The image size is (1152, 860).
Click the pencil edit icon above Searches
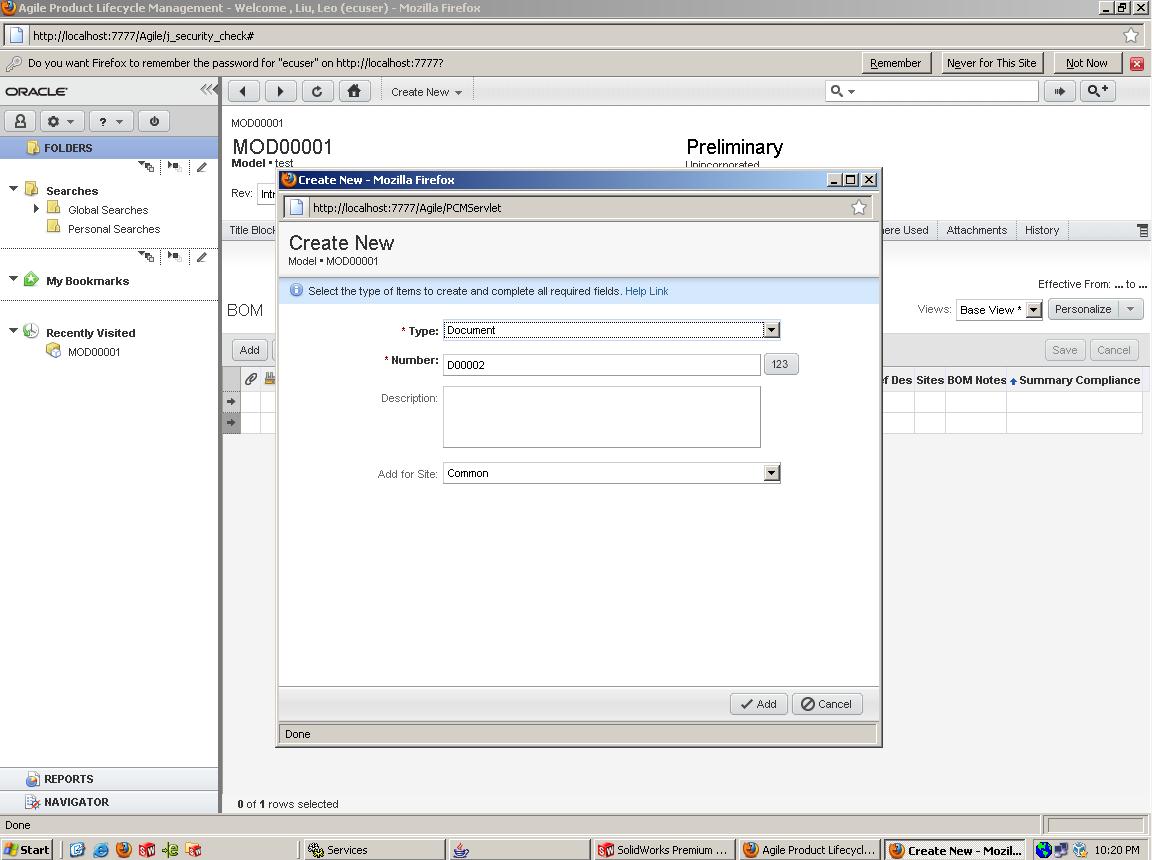pyautogui.click(x=201, y=167)
